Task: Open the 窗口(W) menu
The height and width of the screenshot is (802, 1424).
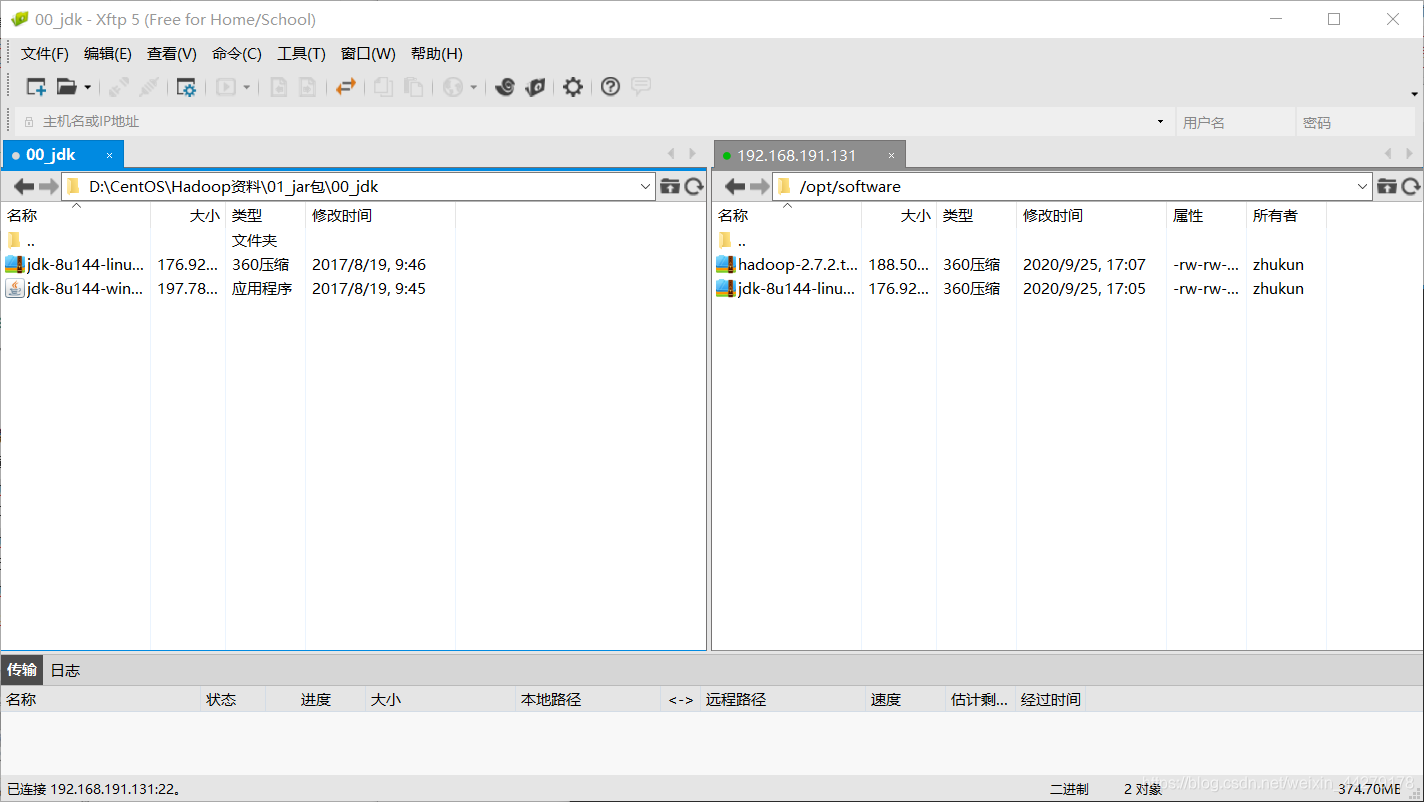Action: pyautogui.click(x=368, y=54)
